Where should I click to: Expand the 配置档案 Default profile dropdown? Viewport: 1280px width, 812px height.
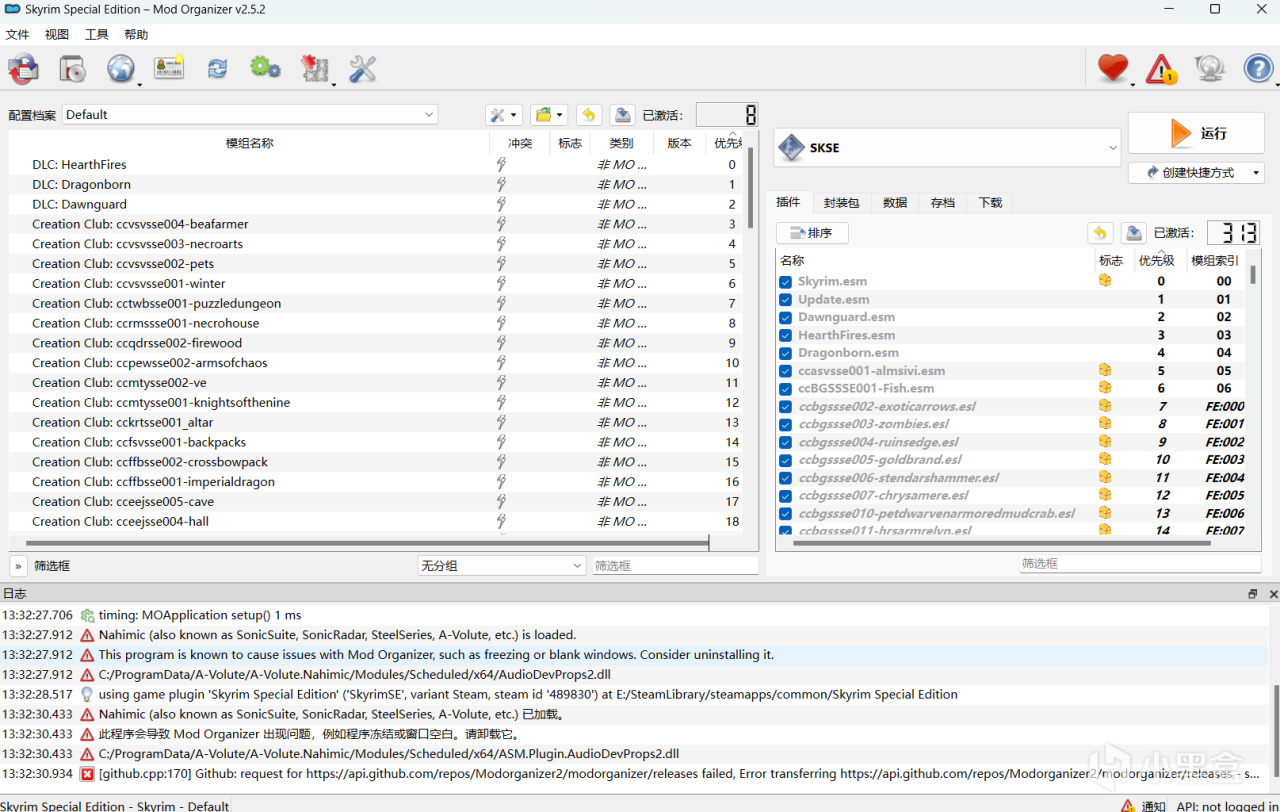pos(250,115)
